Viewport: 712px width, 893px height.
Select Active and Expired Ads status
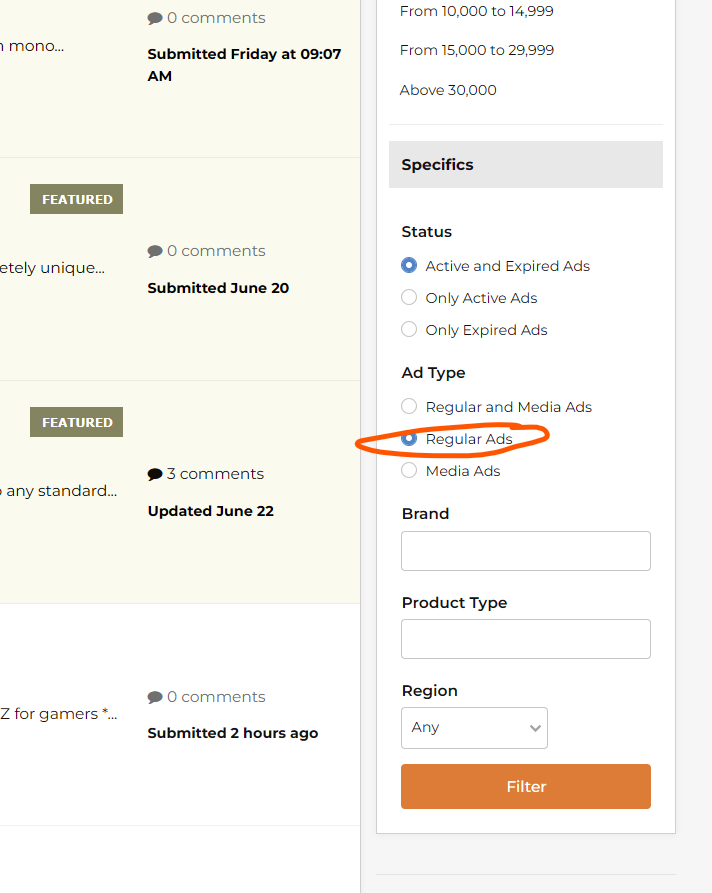[409, 266]
